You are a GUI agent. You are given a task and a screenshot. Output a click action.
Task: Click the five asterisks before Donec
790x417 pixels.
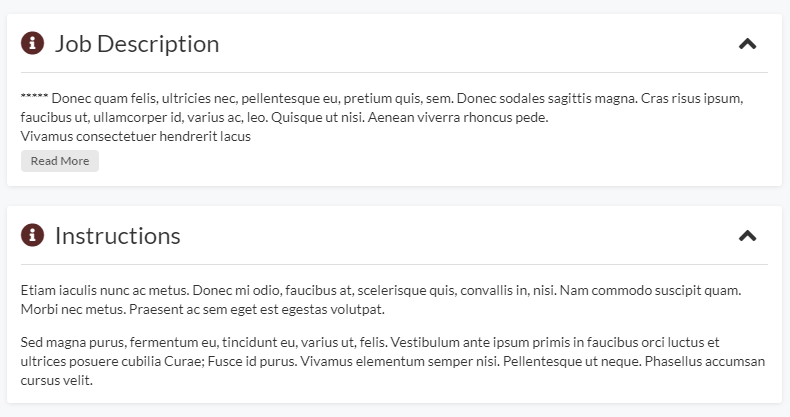tap(34, 96)
